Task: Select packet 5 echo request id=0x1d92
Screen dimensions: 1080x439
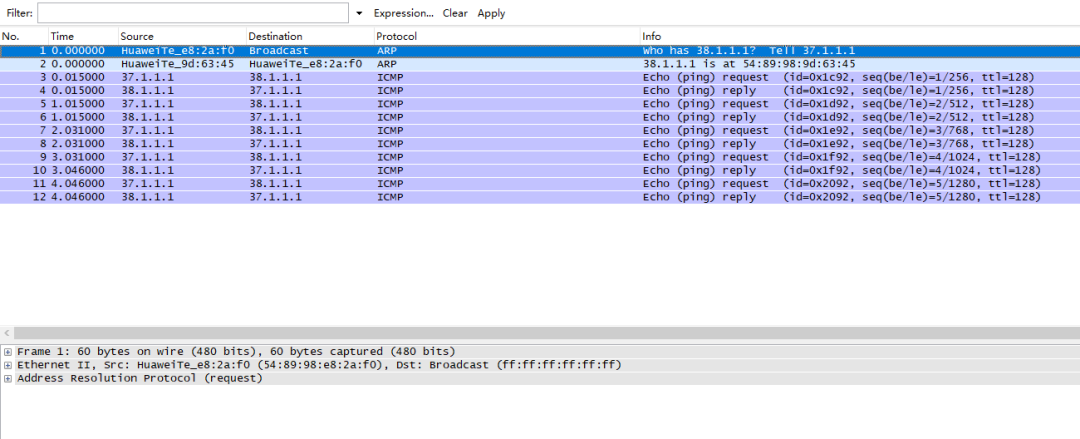Action: tap(540, 104)
